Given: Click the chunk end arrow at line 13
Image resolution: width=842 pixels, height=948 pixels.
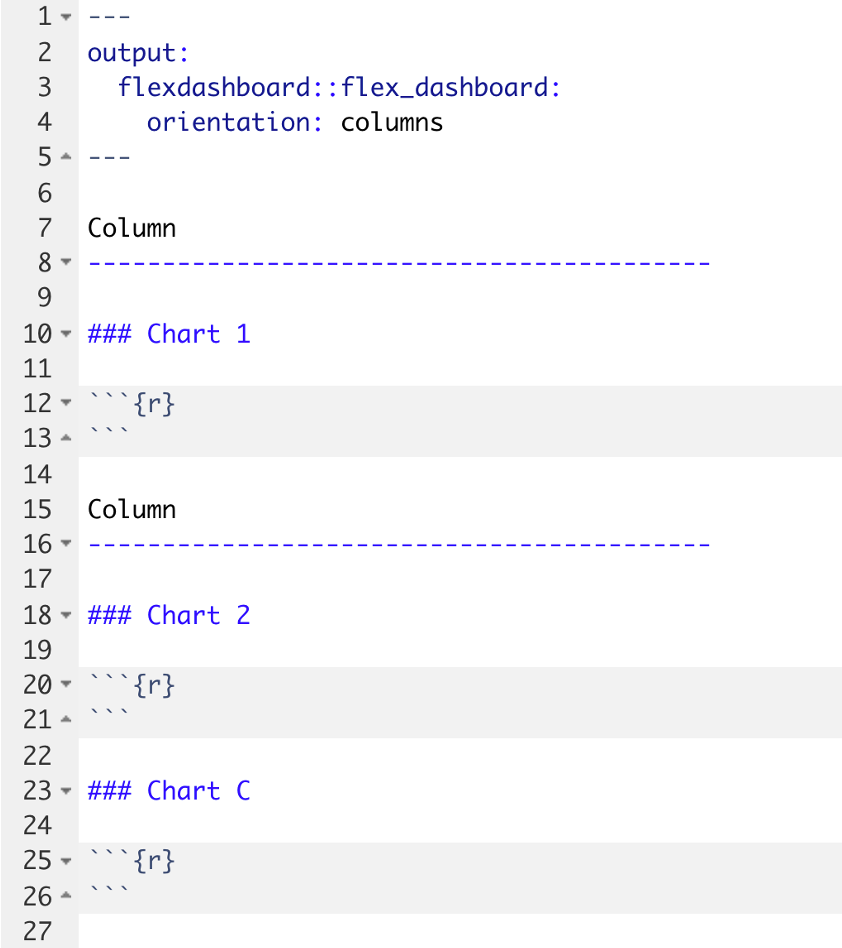Looking at the screenshot, I should point(66,438).
